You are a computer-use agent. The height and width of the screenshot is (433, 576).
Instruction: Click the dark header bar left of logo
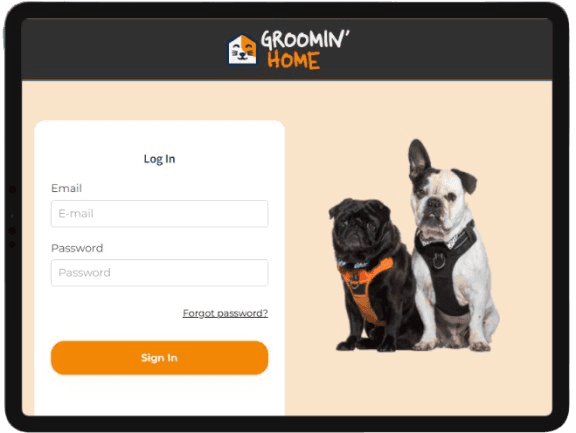(x=123, y=49)
